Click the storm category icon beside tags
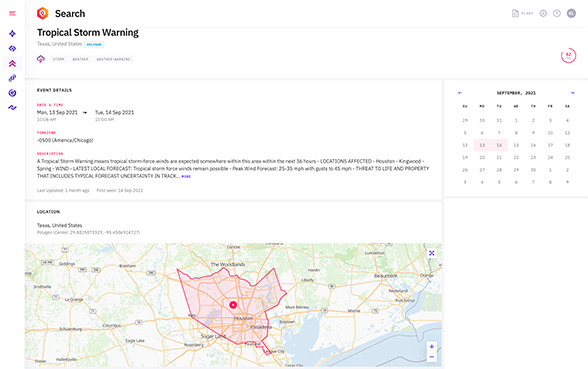The image size is (588, 369). click(x=40, y=59)
